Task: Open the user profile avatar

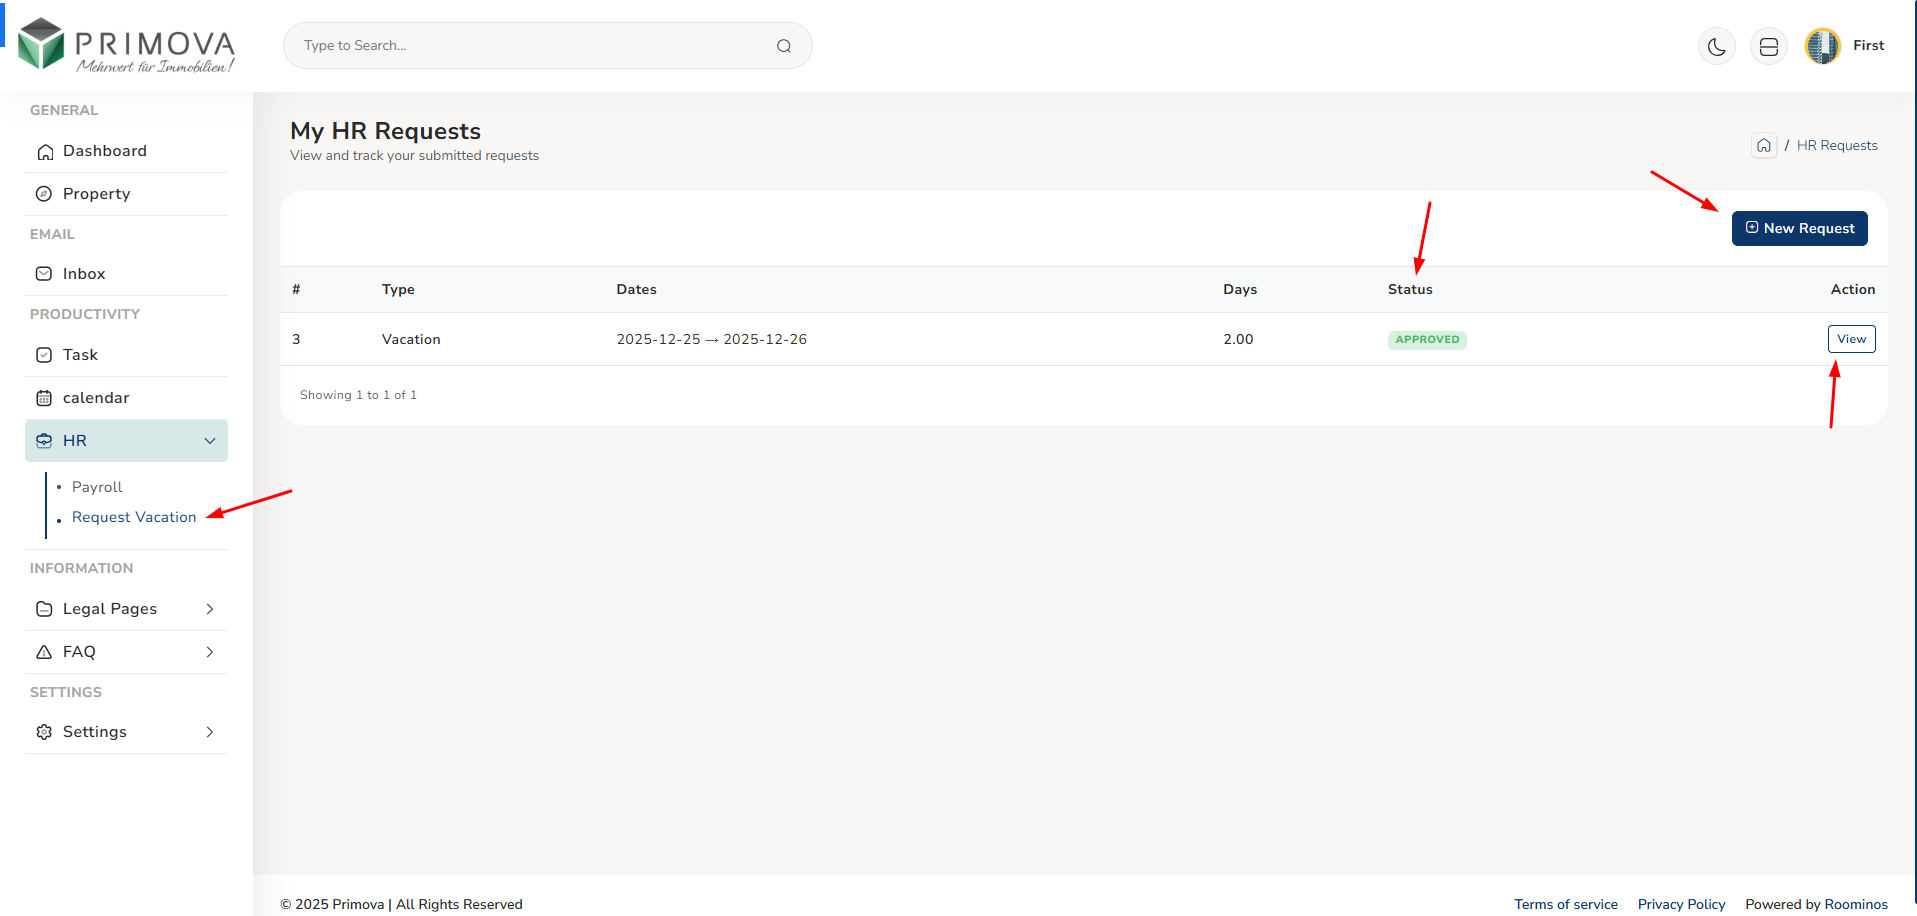Action: pyautogui.click(x=1822, y=46)
